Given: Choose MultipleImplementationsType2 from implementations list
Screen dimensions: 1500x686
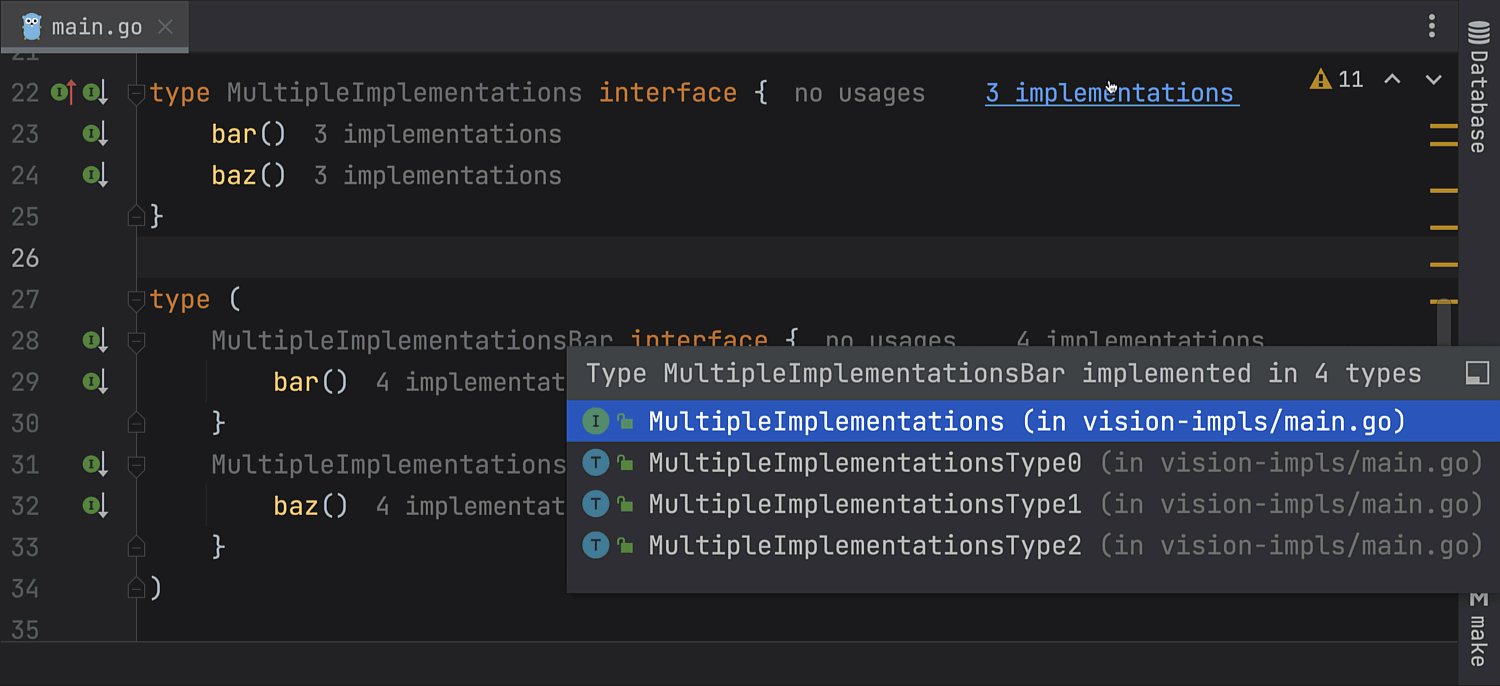Looking at the screenshot, I should (x=864, y=545).
